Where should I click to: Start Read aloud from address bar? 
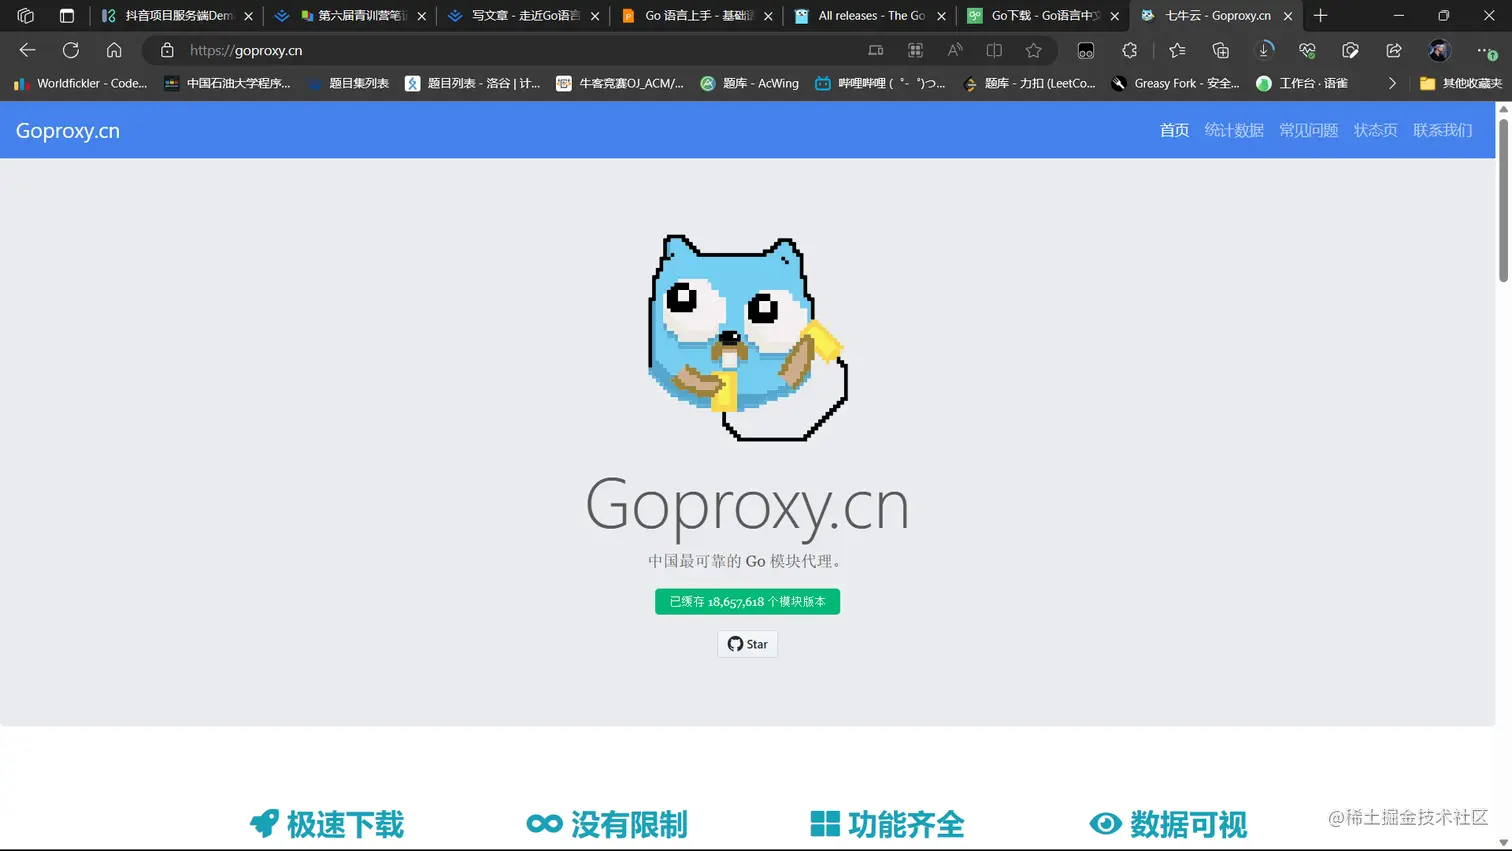click(x=955, y=50)
